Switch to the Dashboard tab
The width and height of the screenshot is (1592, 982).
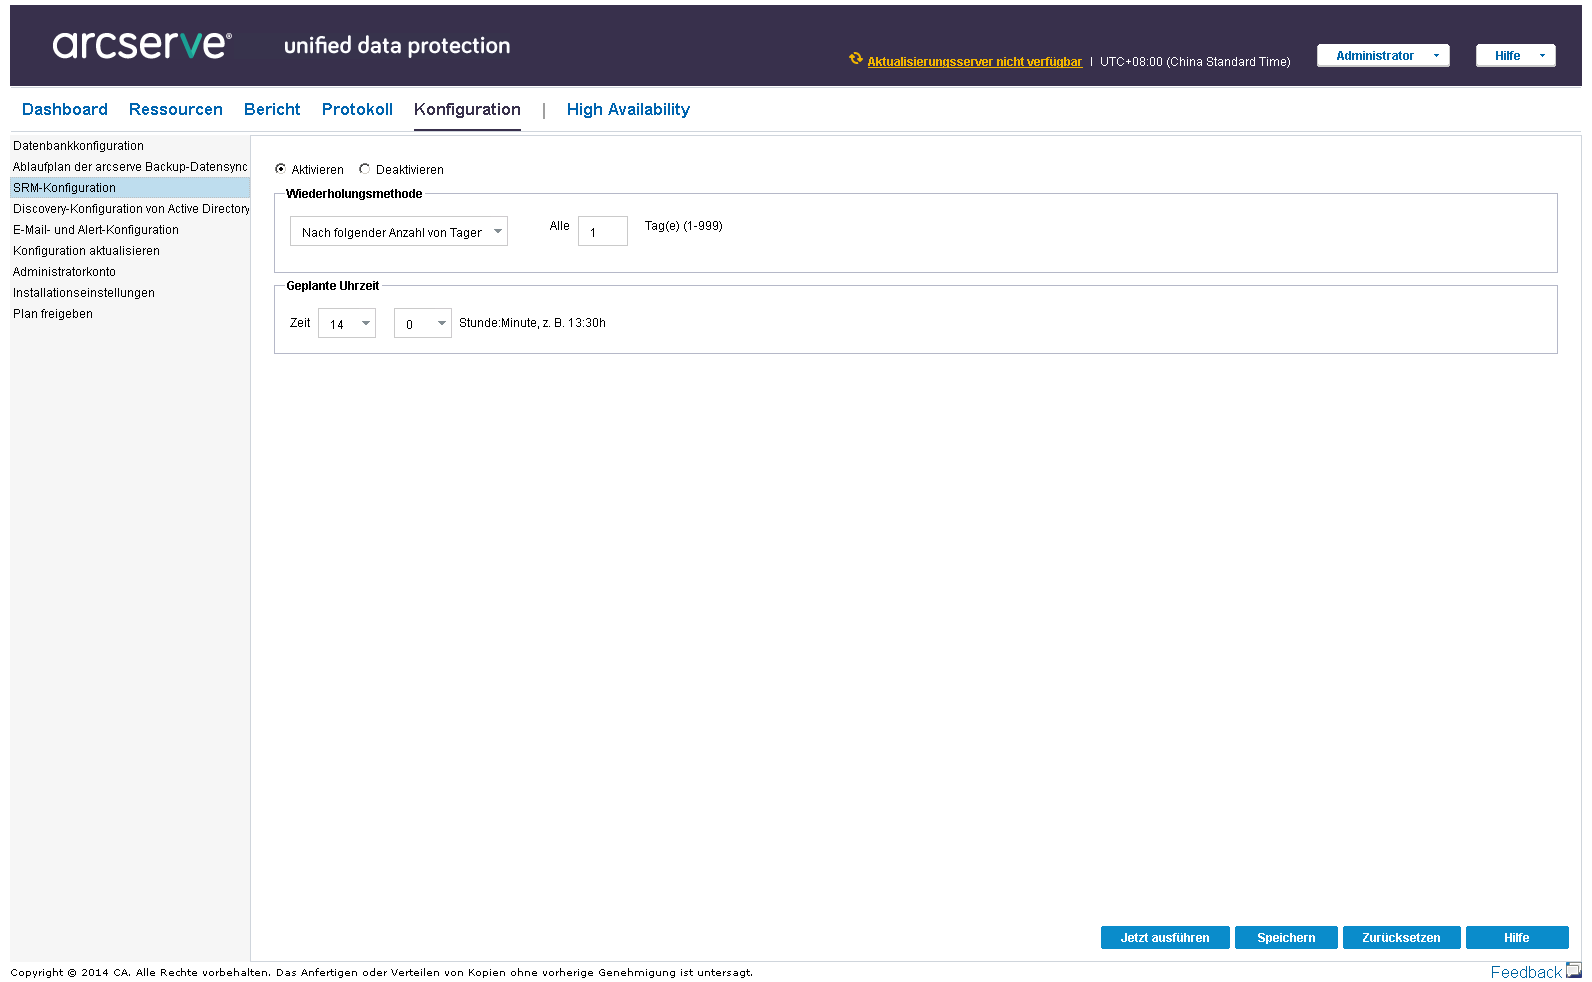tap(65, 109)
